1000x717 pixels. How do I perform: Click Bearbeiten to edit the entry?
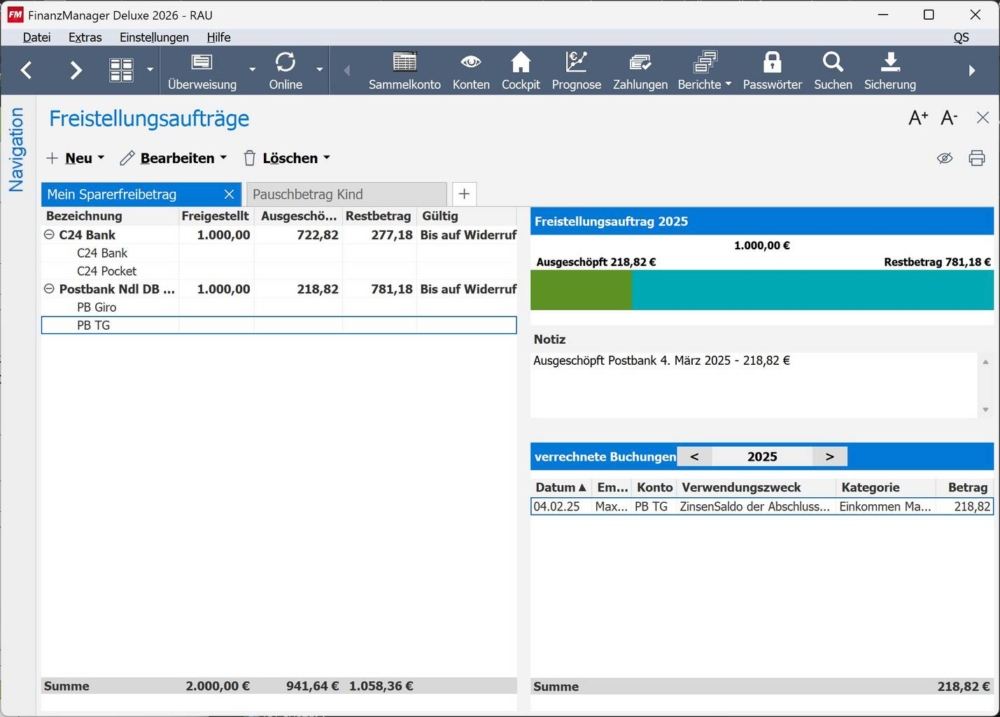tap(173, 157)
